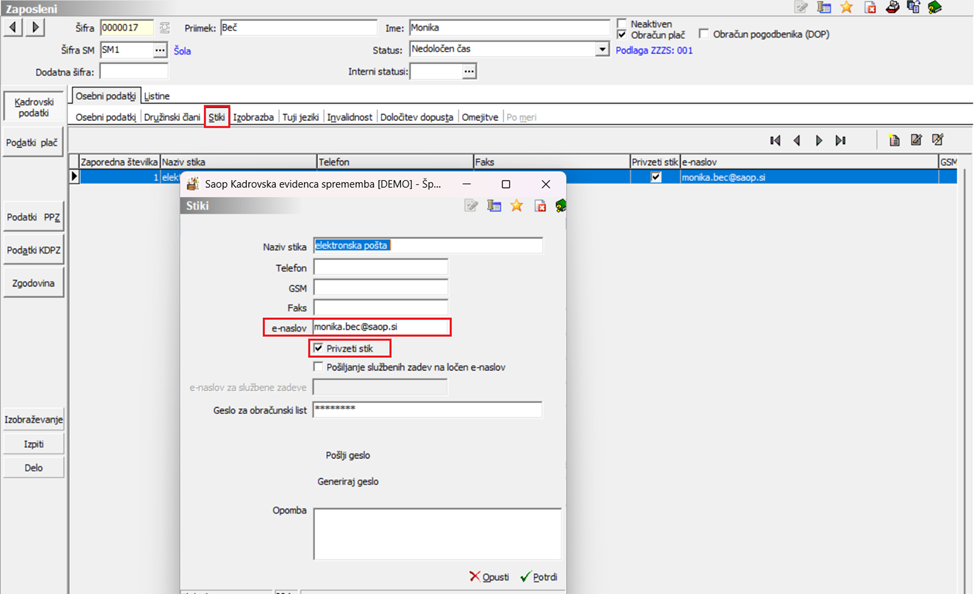Click Potrdi to confirm the dialog
974x594 pixels.
(x=539, y=577)
